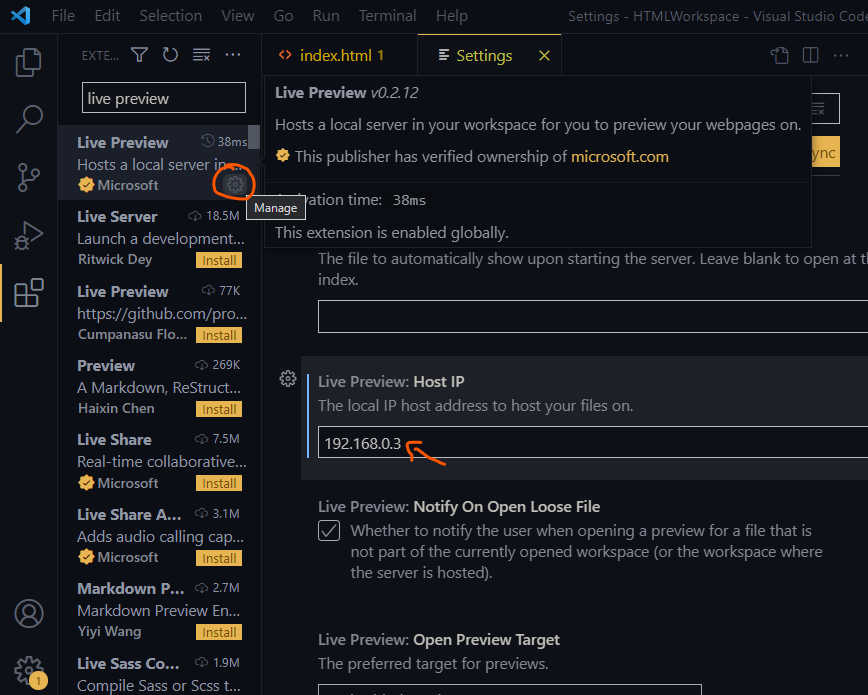This screenshot has width=868, height=695.
Task: Click the extensions list scrollbar
Action: (x=254, y=137)
